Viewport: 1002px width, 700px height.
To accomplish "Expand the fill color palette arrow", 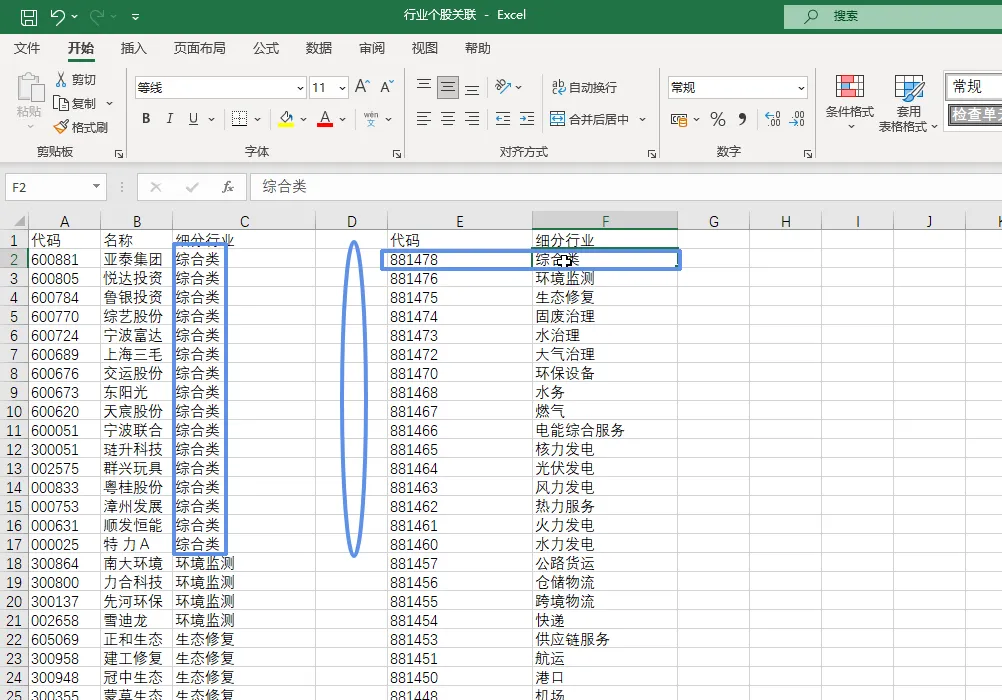I will [304, 120].
